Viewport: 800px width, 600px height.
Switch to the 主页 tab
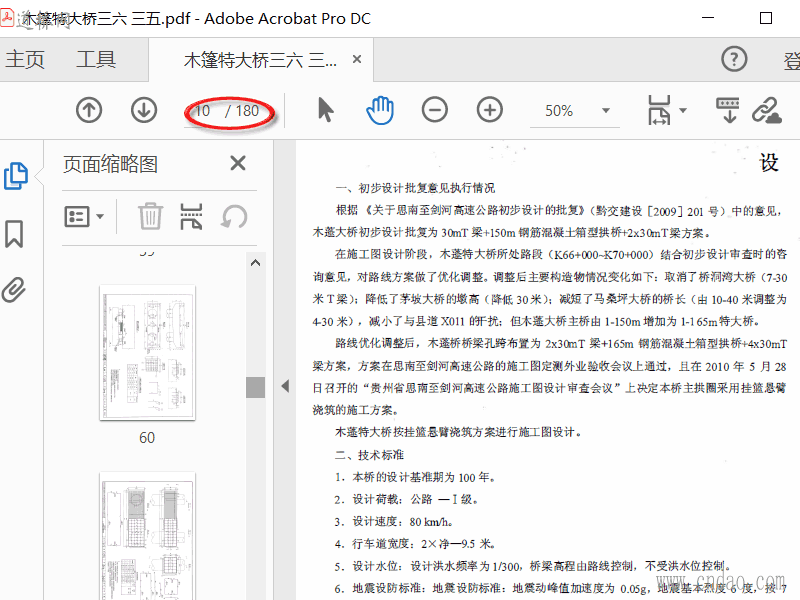tap(25, 60)
